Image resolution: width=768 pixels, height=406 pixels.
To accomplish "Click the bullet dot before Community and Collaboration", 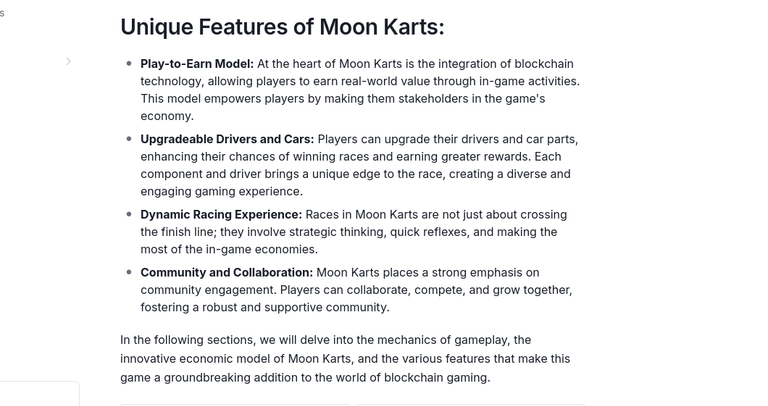I will tap(129, 272).
